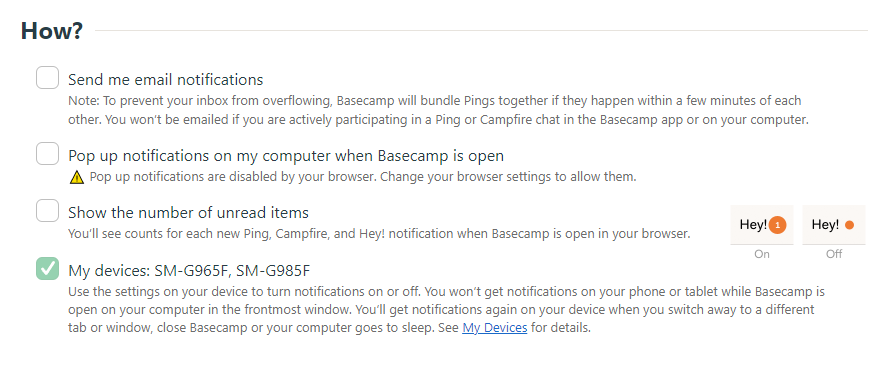The height and width of the screenshot is (371, 888).
Task: Check the unread items count checkbox
Action: click(x=48, y=211)
